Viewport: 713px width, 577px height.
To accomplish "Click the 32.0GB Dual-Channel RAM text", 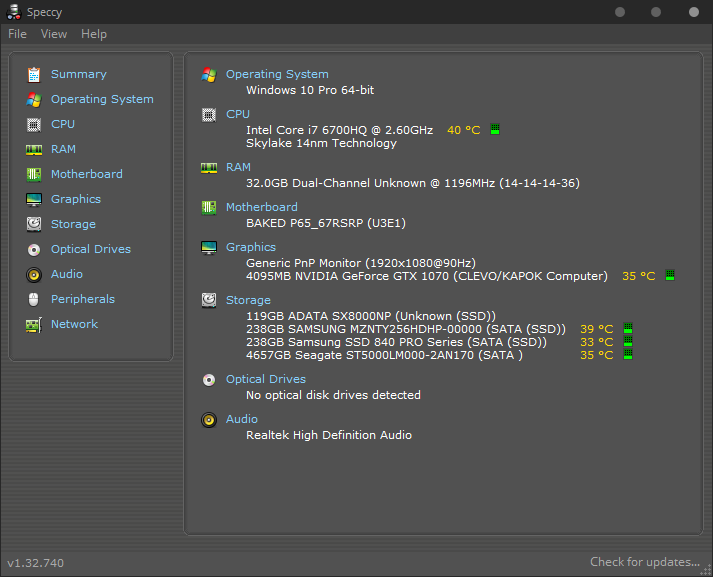I will tap(413, 183).
